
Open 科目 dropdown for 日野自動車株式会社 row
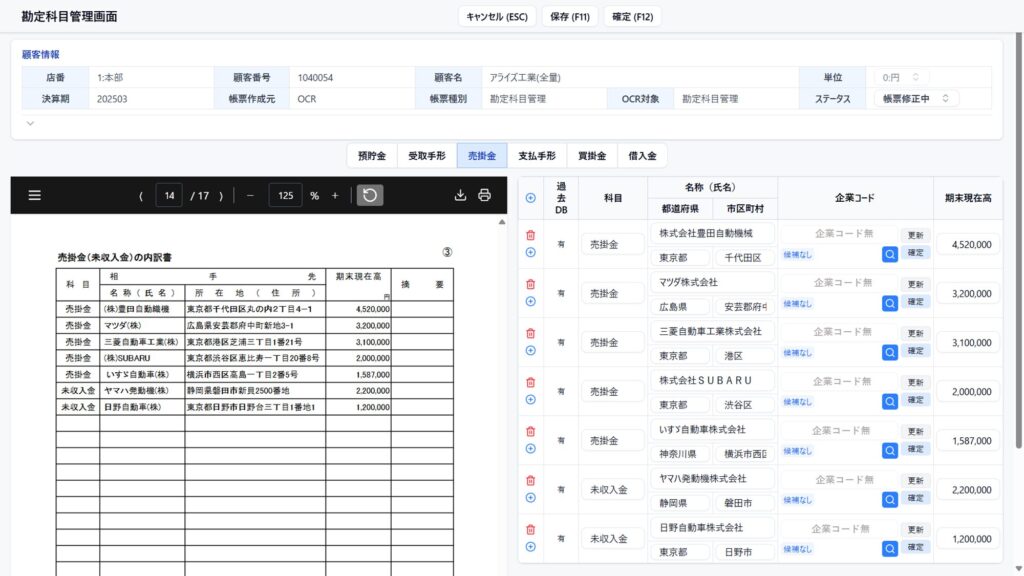tap(612, 538)
